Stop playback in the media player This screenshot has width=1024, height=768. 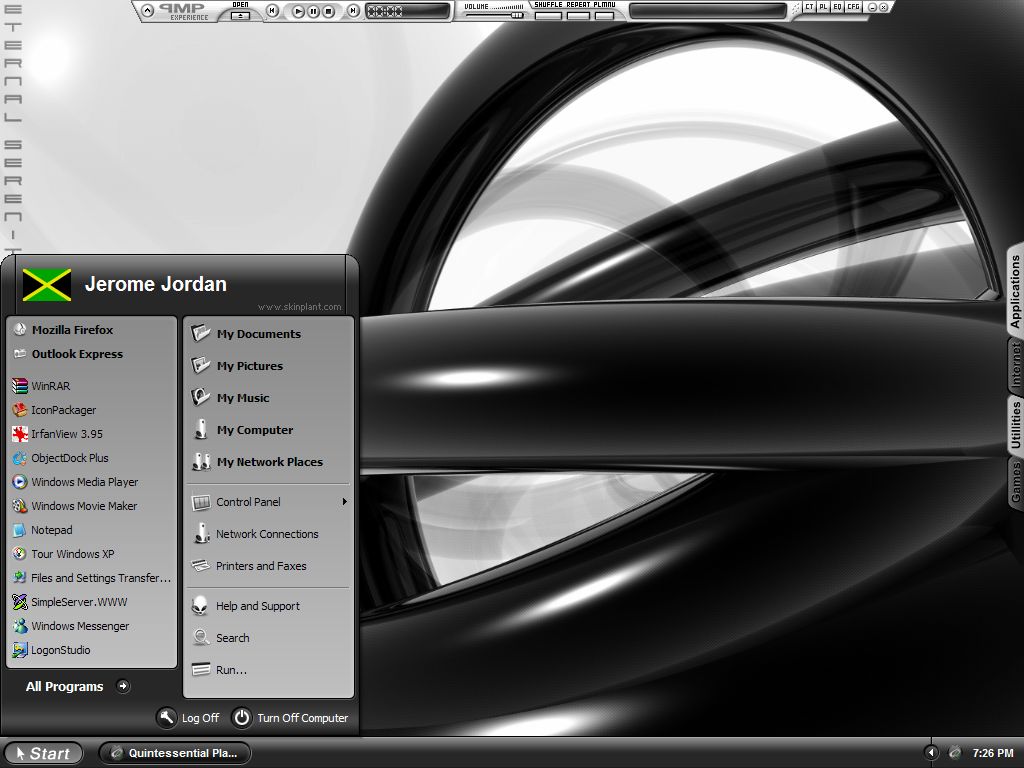(329, 11)
